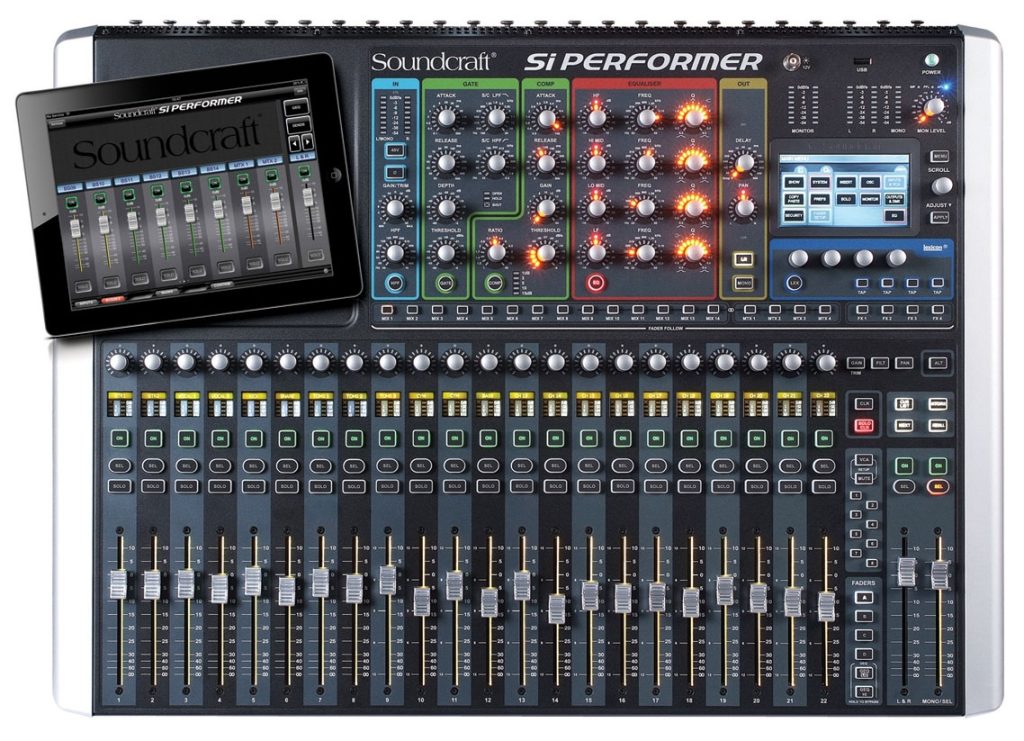Open the SYSTEM page on the touchscreen menu

(821, 183)
